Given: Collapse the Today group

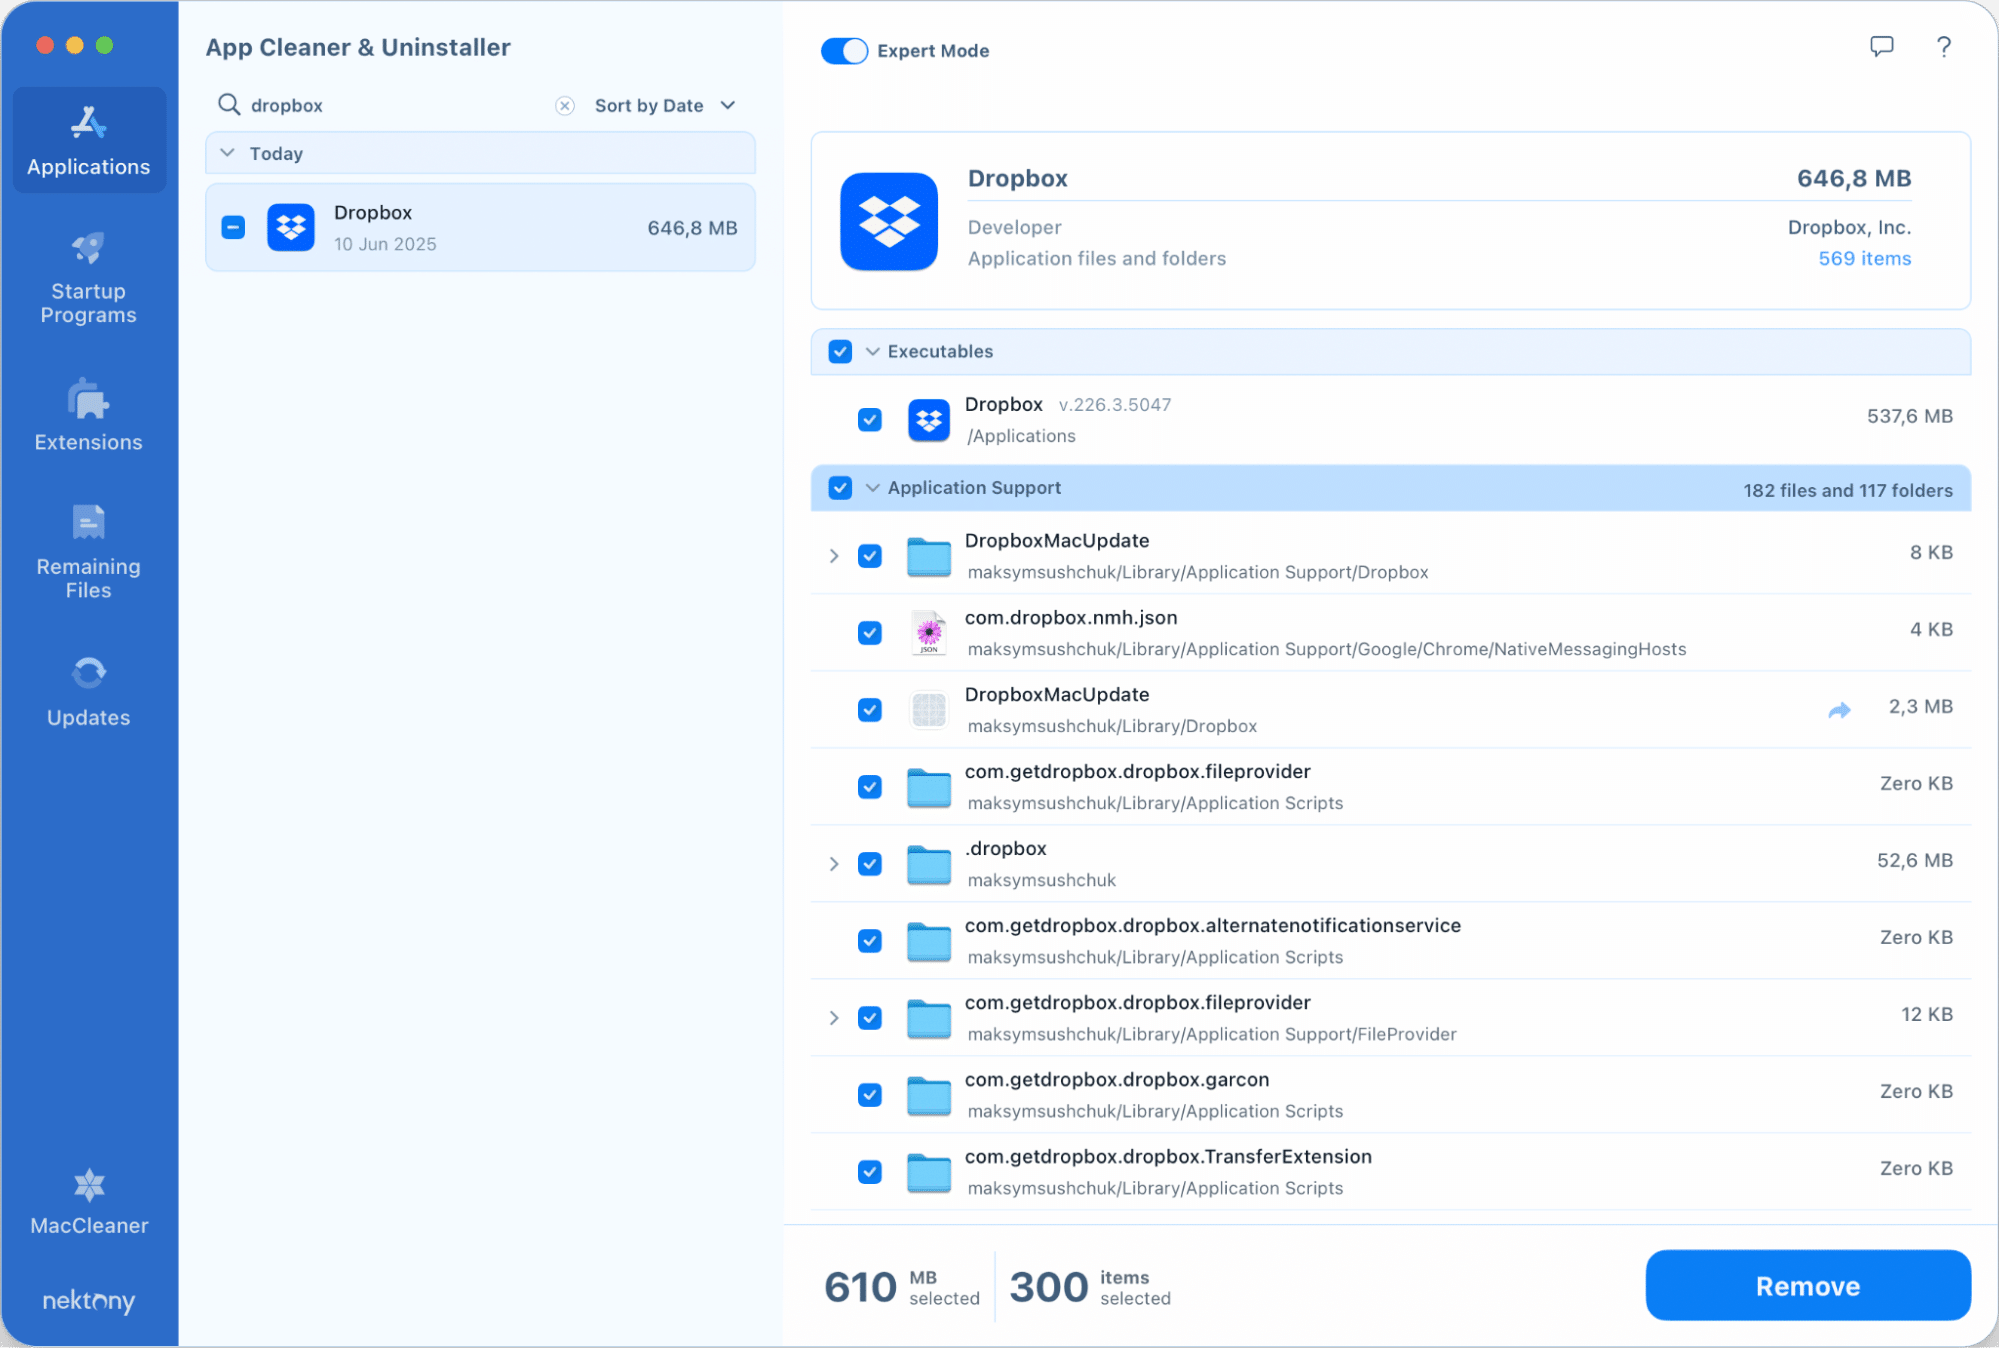Looking at the screenshot, I should 228,154.
